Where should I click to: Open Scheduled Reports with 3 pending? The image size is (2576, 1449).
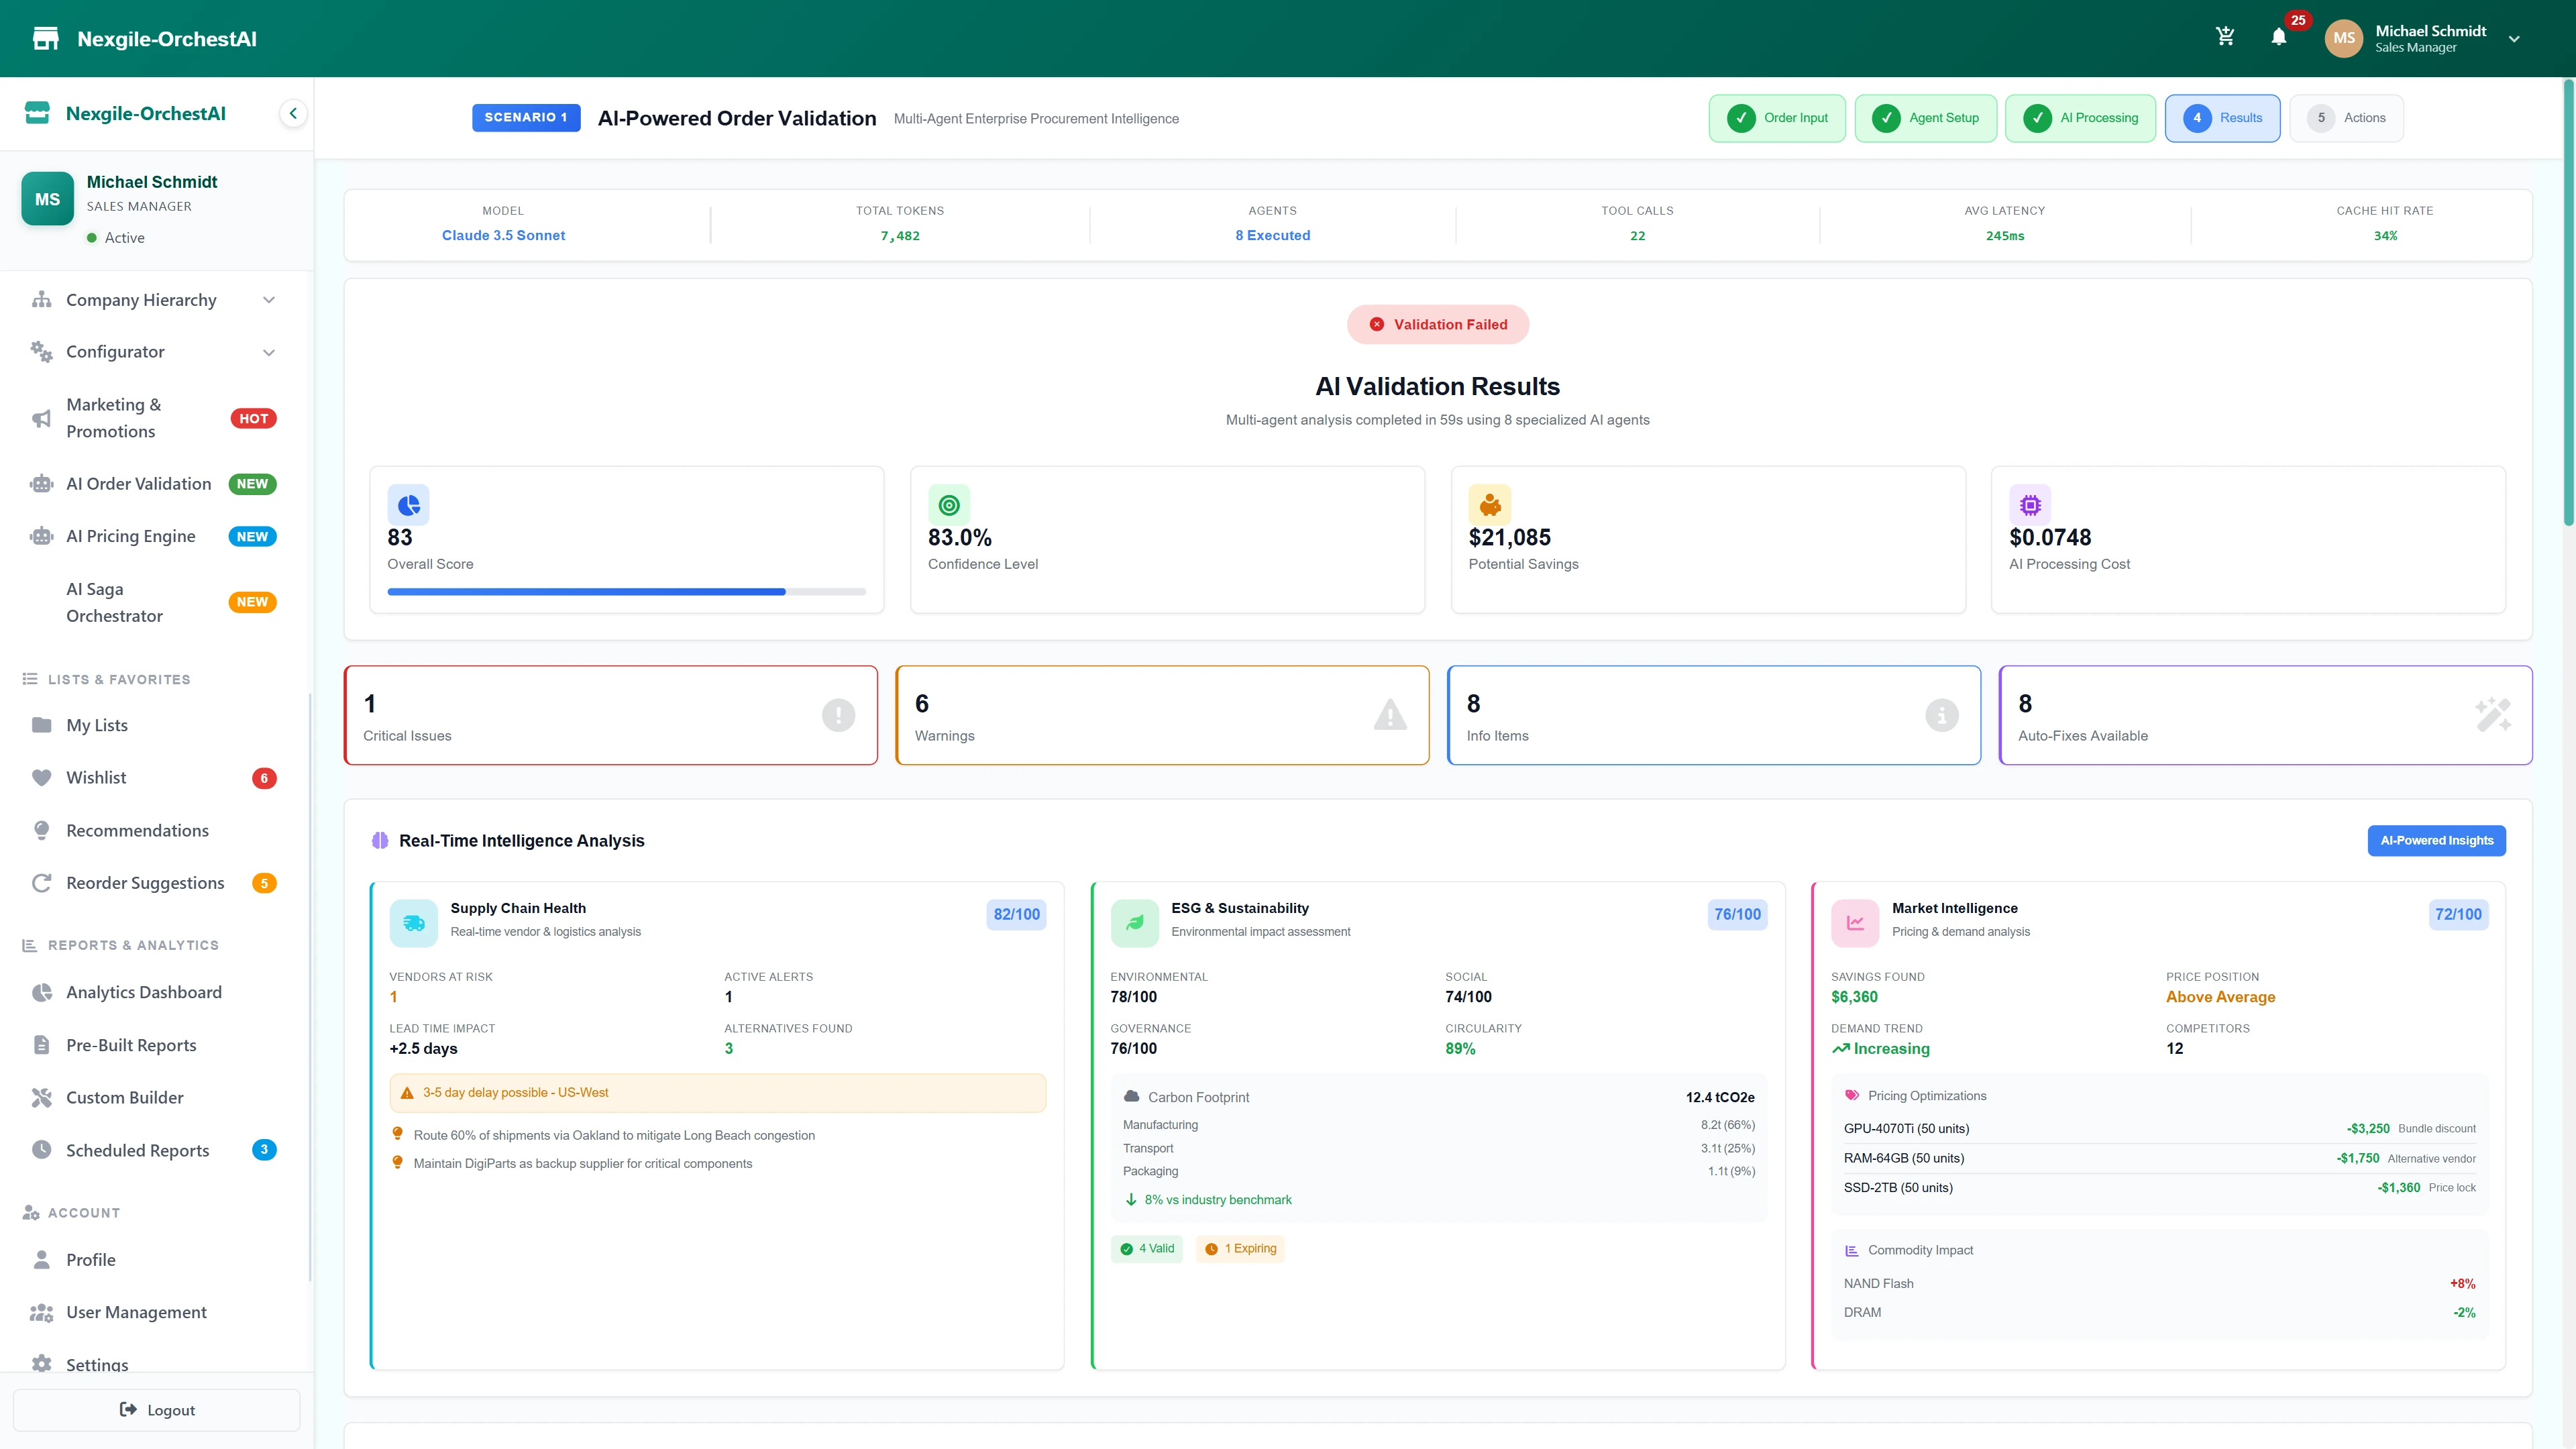pos(138,1150)
